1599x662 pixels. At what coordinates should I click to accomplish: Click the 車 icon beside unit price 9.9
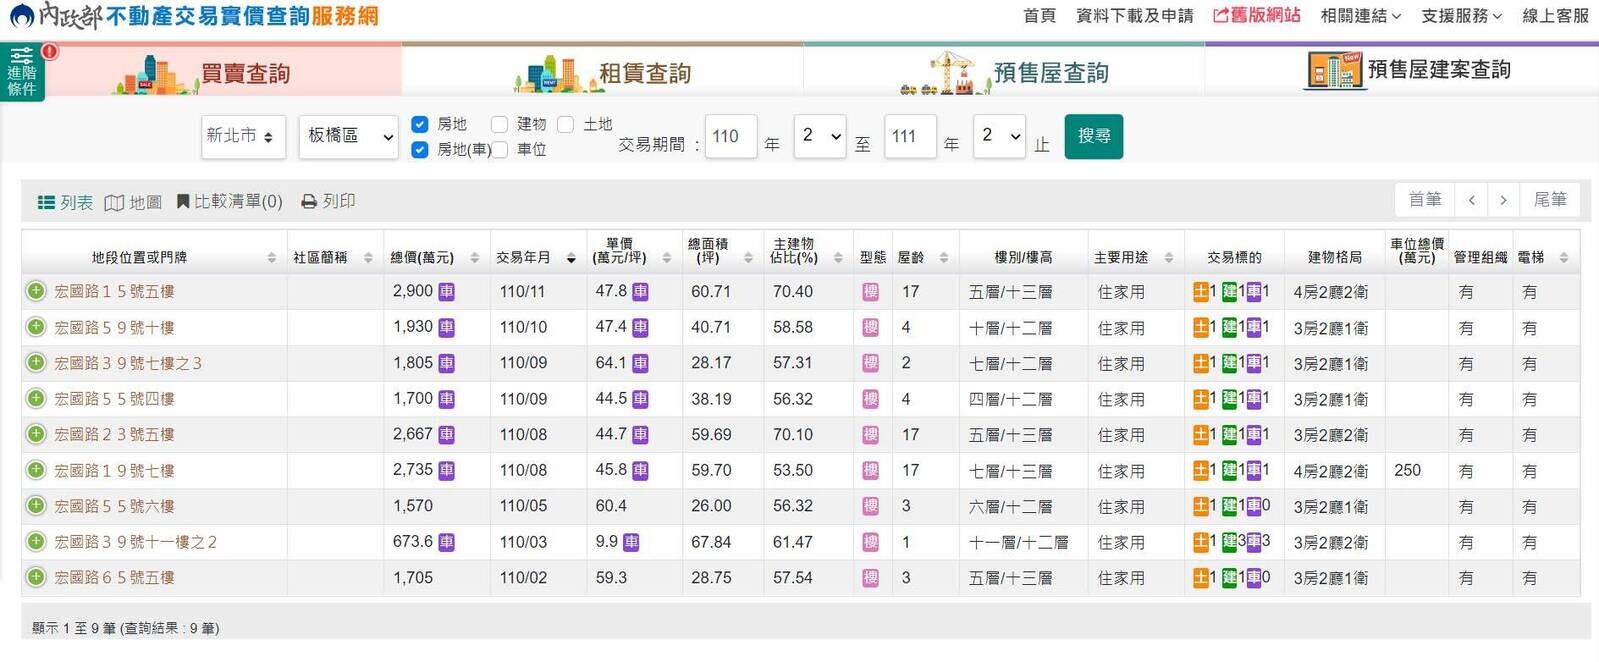(x=631, y=542)
